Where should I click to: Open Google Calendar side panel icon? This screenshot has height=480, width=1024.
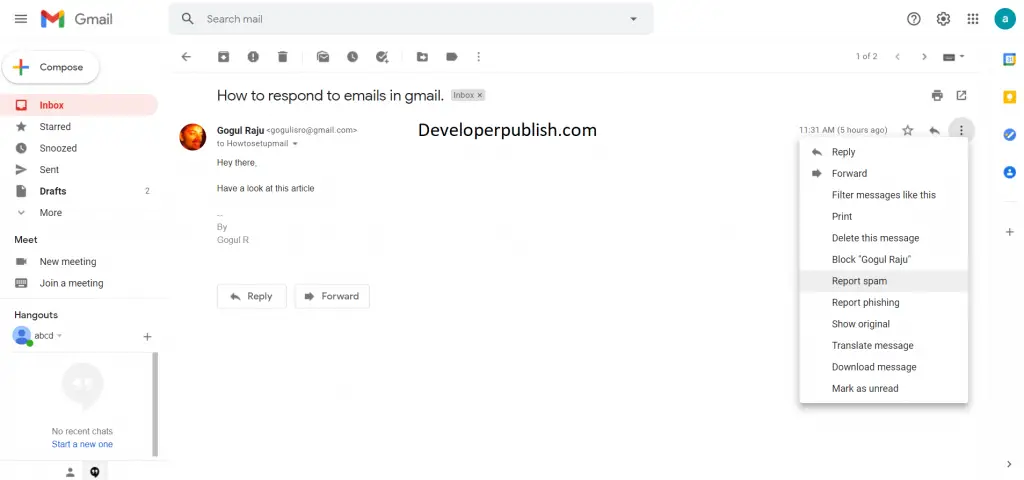pyautogui.click(x=1010, y=59)
